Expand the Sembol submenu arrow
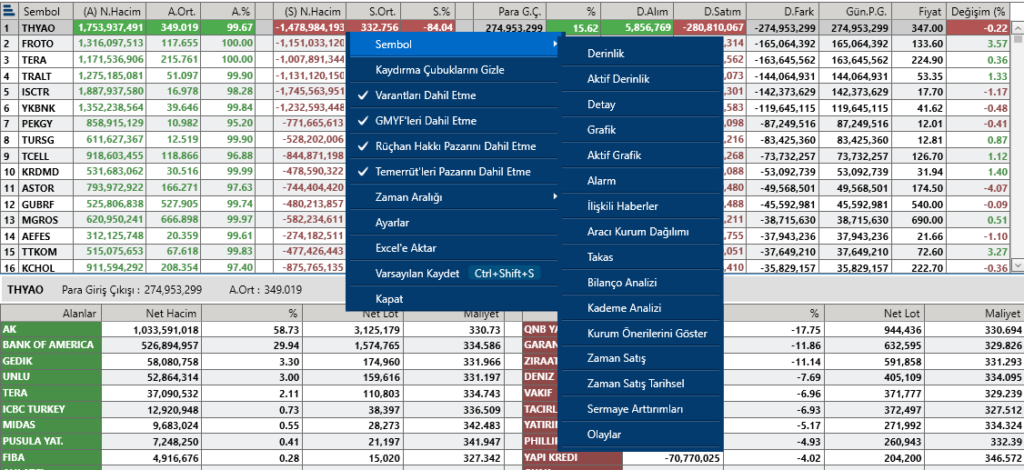1024x470 pixels. [x=555, y=45]
